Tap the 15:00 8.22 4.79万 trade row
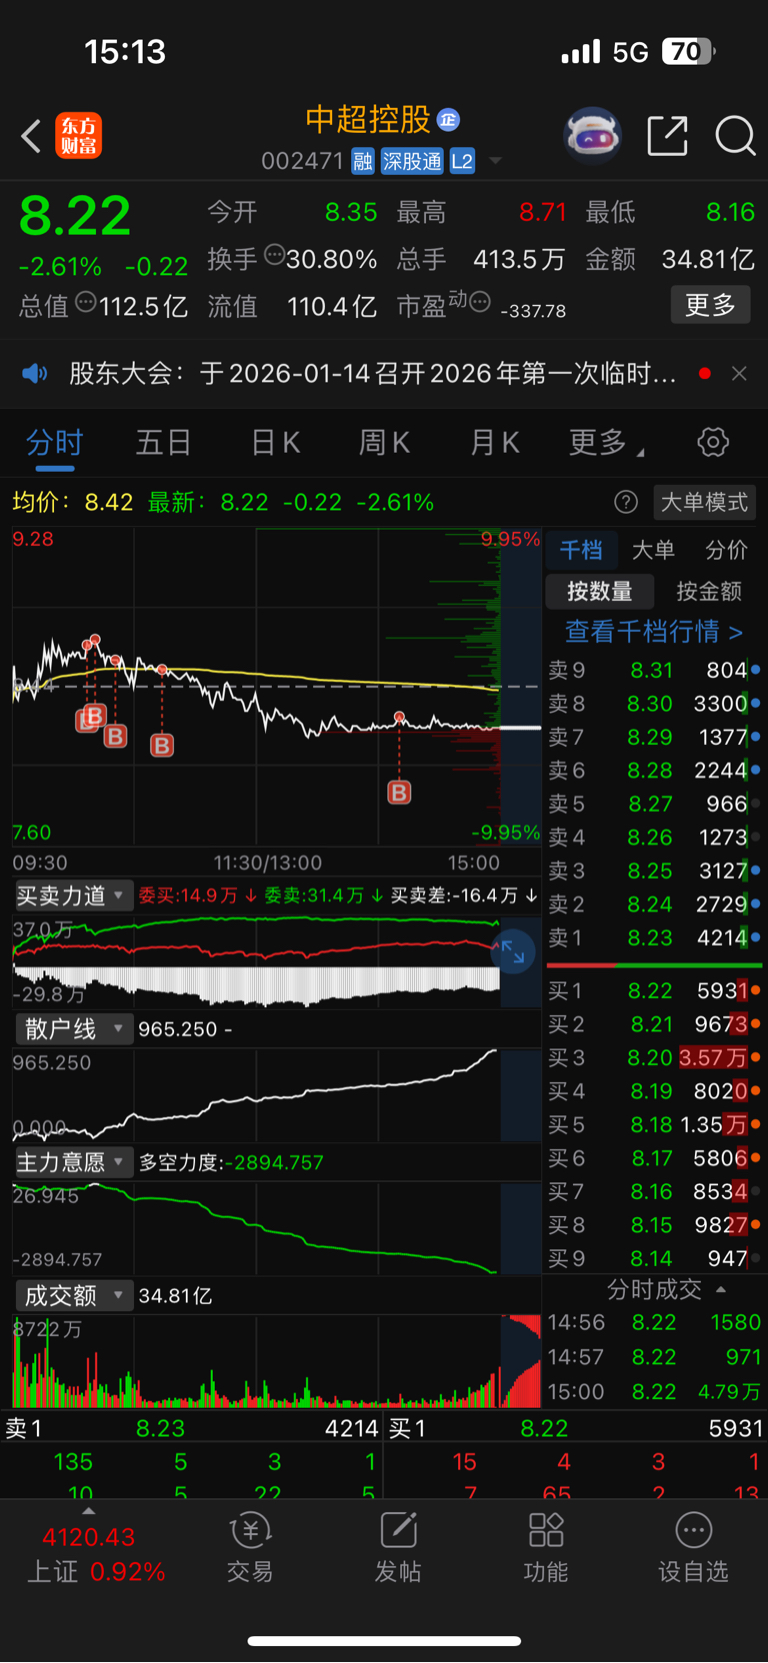This screenshot has width=768, height=1663. coord(654,1392)
